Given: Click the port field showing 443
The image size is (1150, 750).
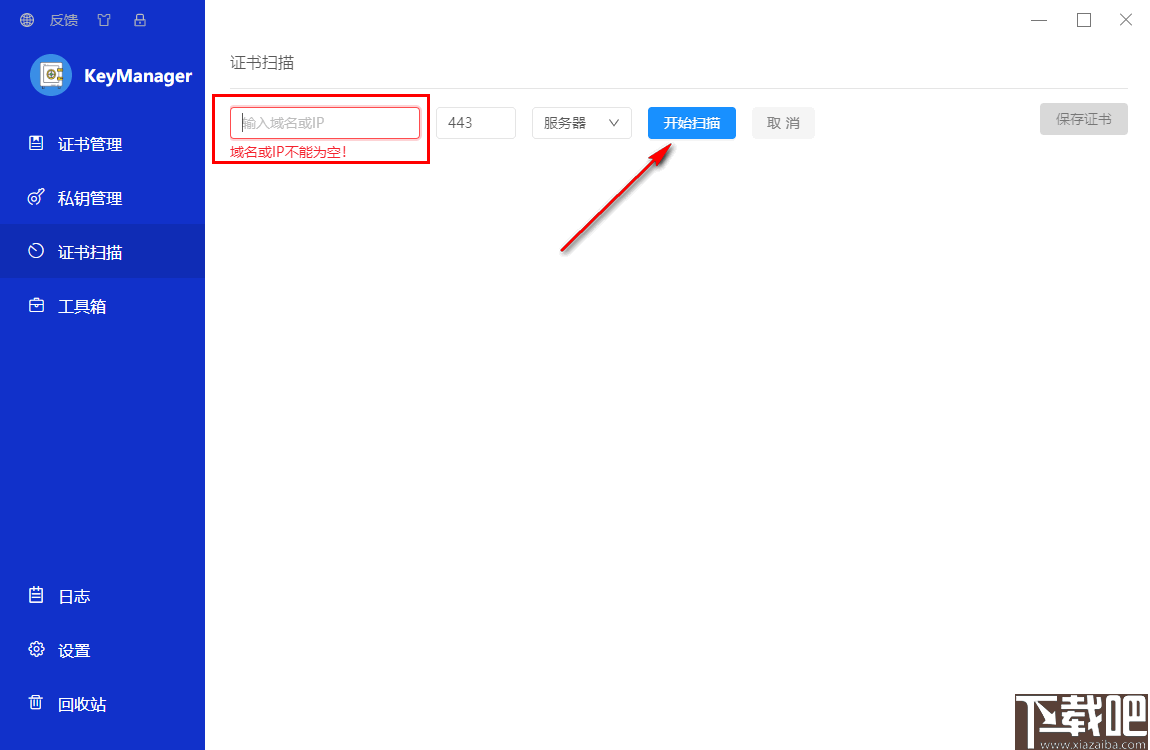Looking at the screenshot, I should tap(476, 122).
